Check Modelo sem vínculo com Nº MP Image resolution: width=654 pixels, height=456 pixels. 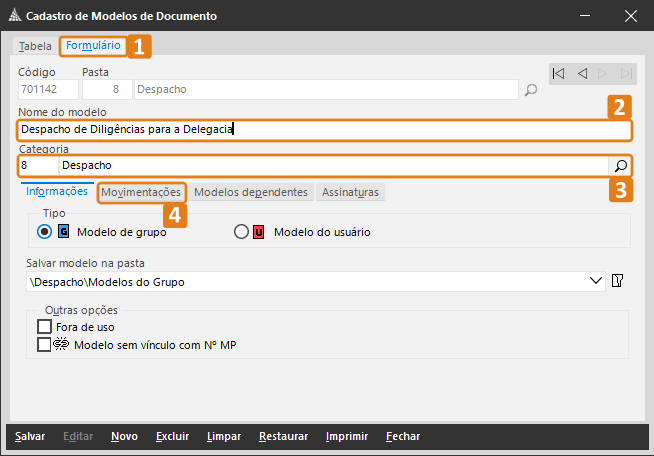click(44, 345)
